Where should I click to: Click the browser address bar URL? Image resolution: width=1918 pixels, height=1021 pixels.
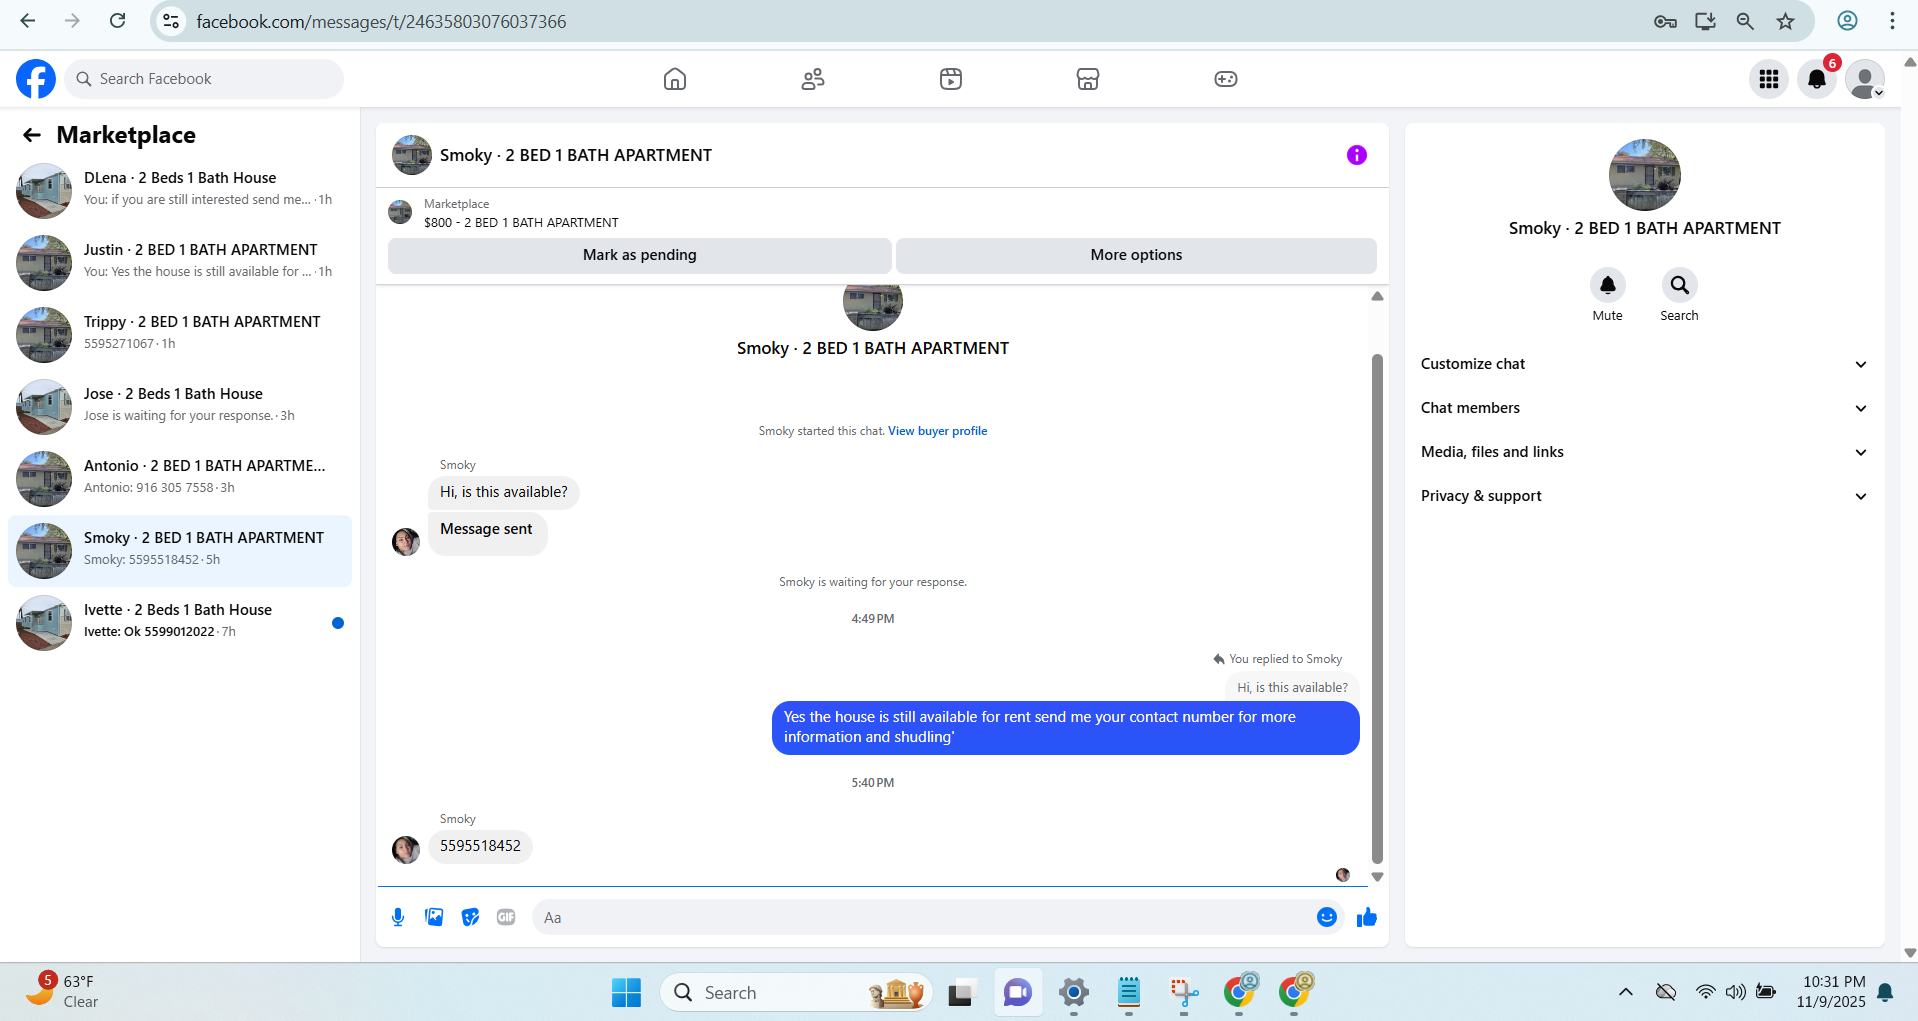[381, 21]
